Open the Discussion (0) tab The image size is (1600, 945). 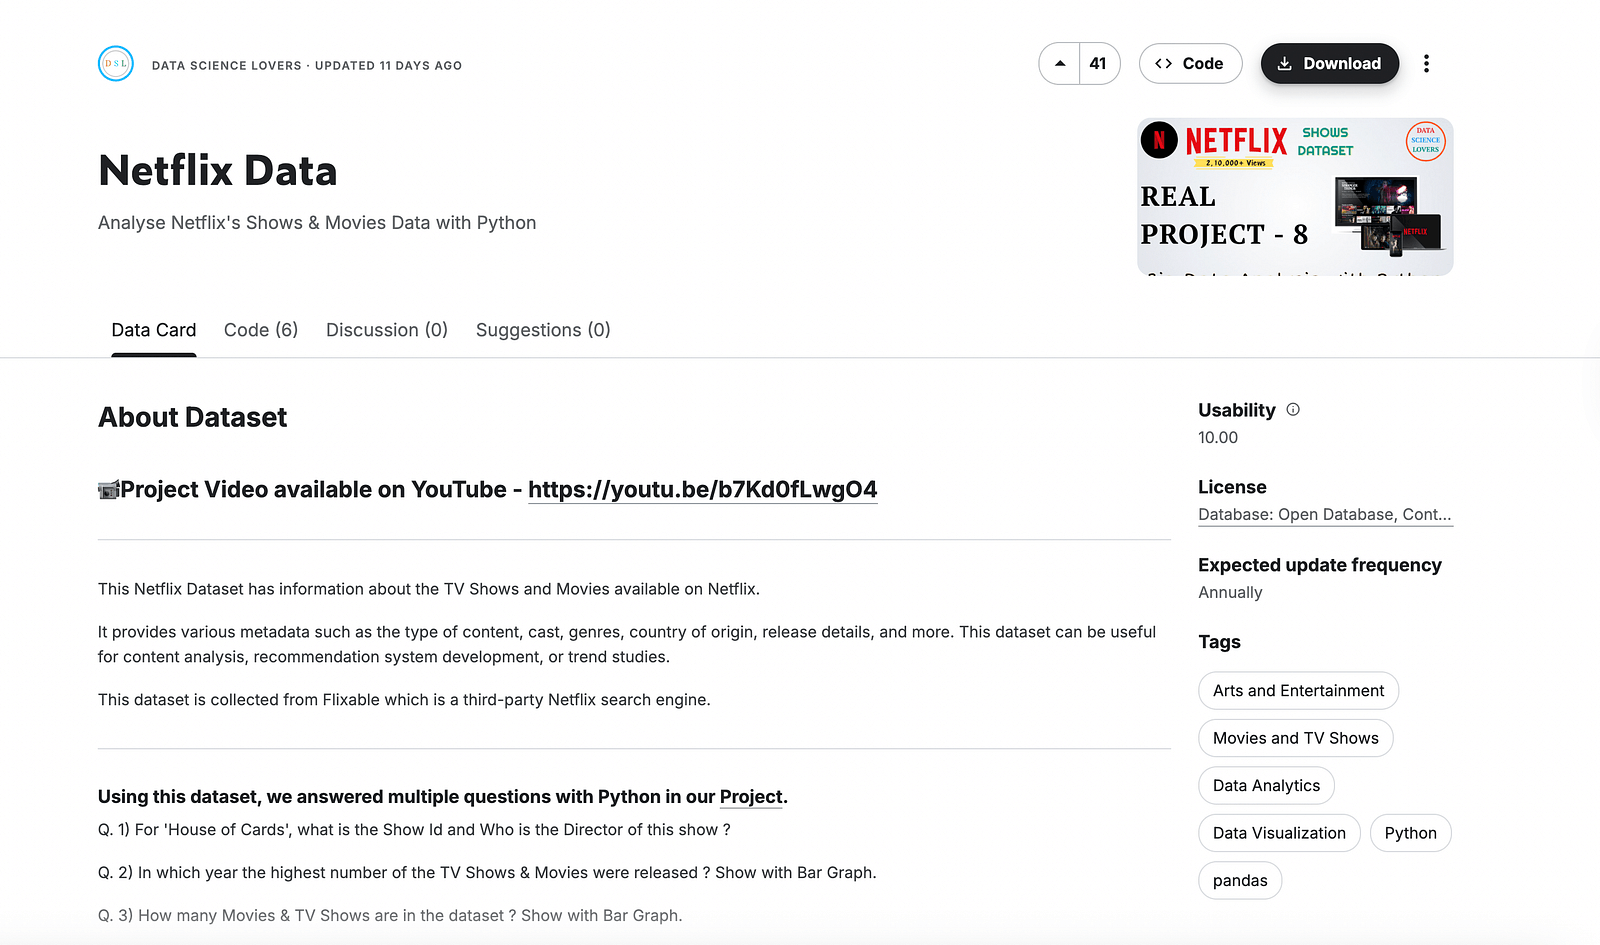(387, 330)
